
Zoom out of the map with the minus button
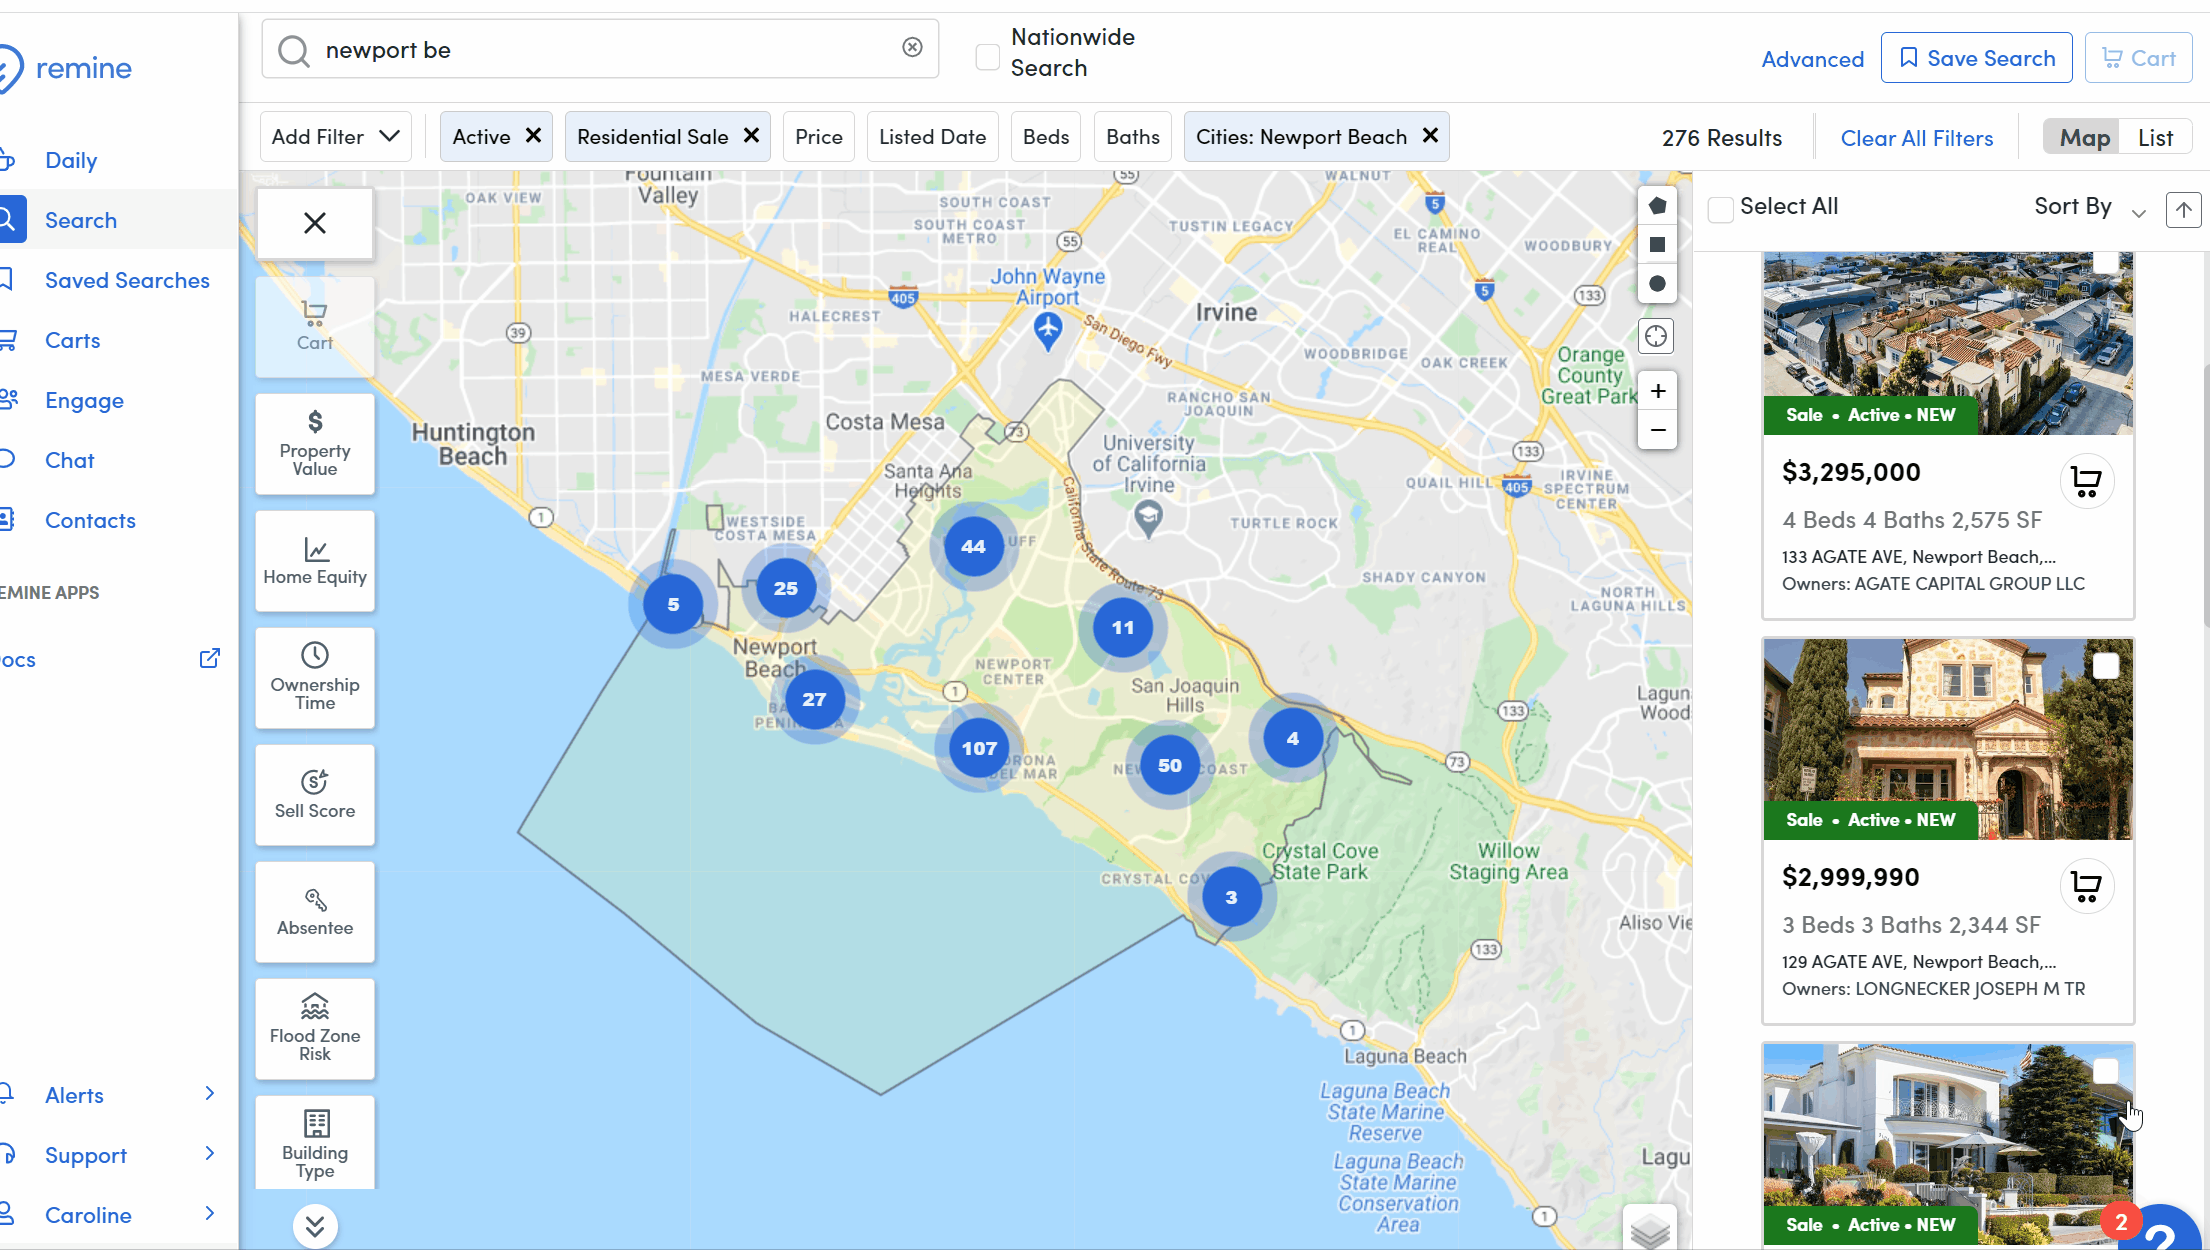(x=1657, y=430)
